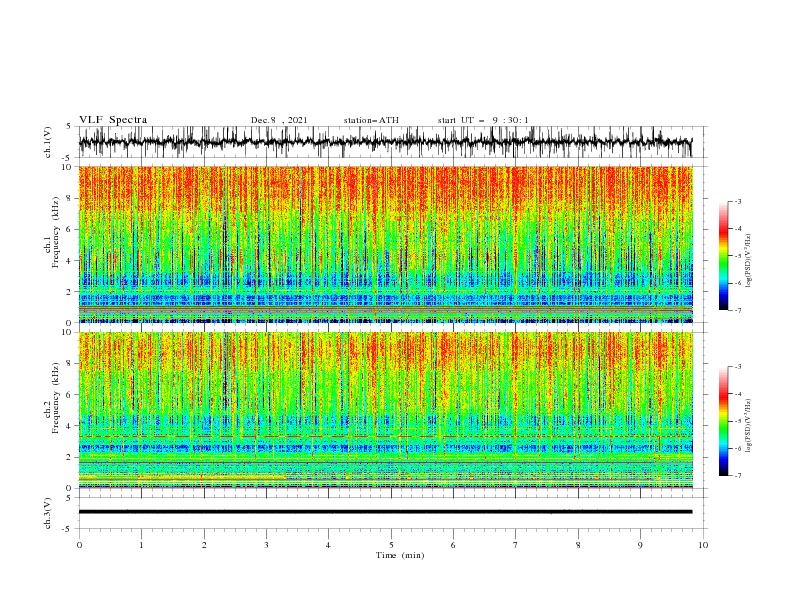Click time axis tick label "3"

[266, 545]
